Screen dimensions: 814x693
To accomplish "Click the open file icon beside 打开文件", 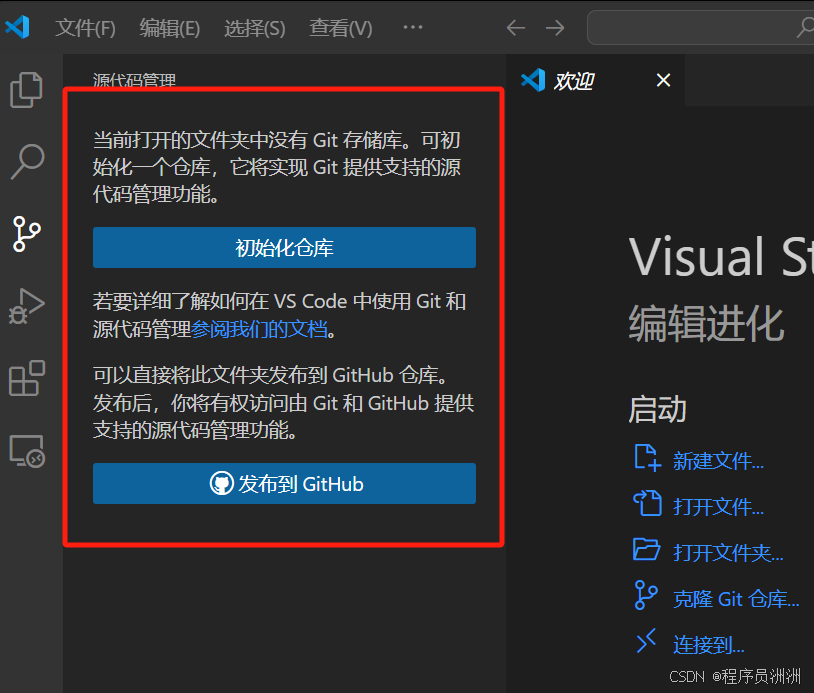I will 647,503.
